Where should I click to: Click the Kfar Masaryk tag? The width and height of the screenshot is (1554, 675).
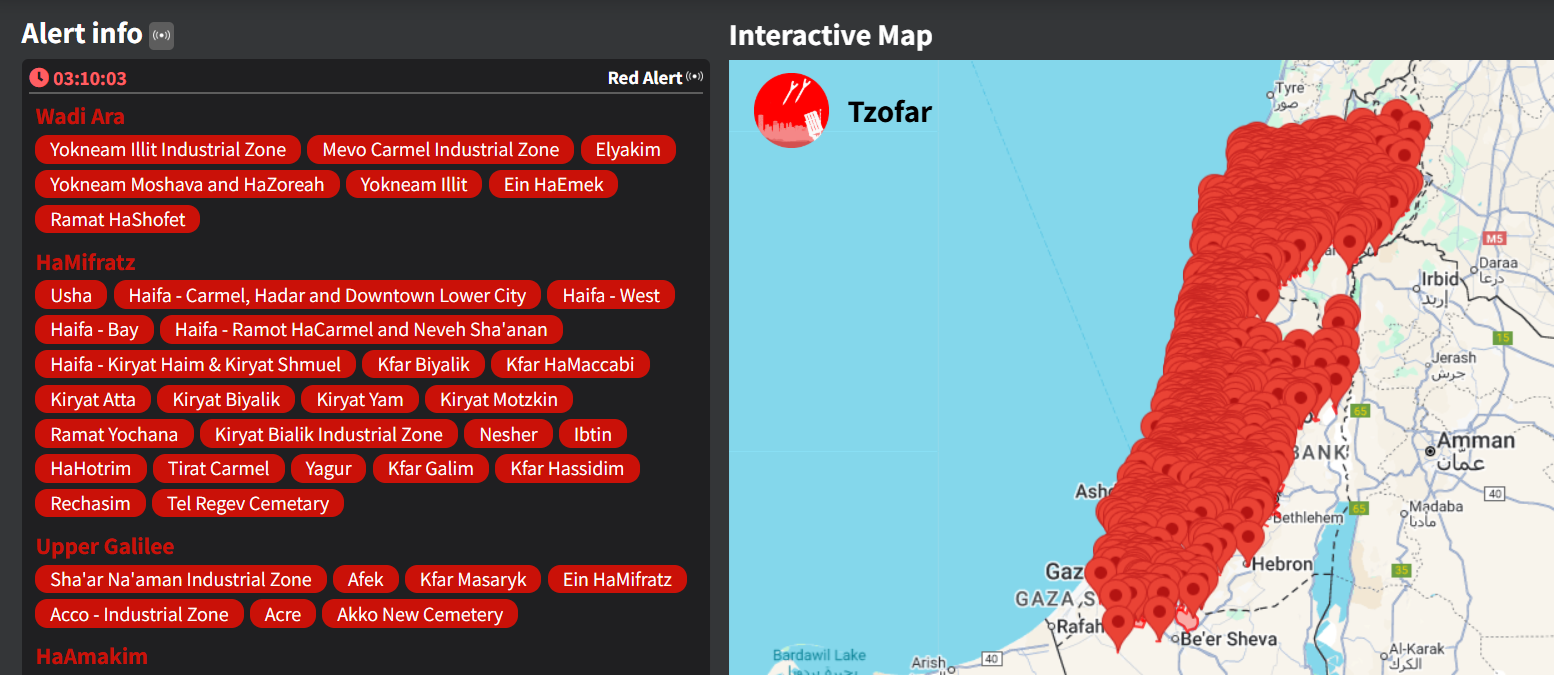click(x=473, y=579)
